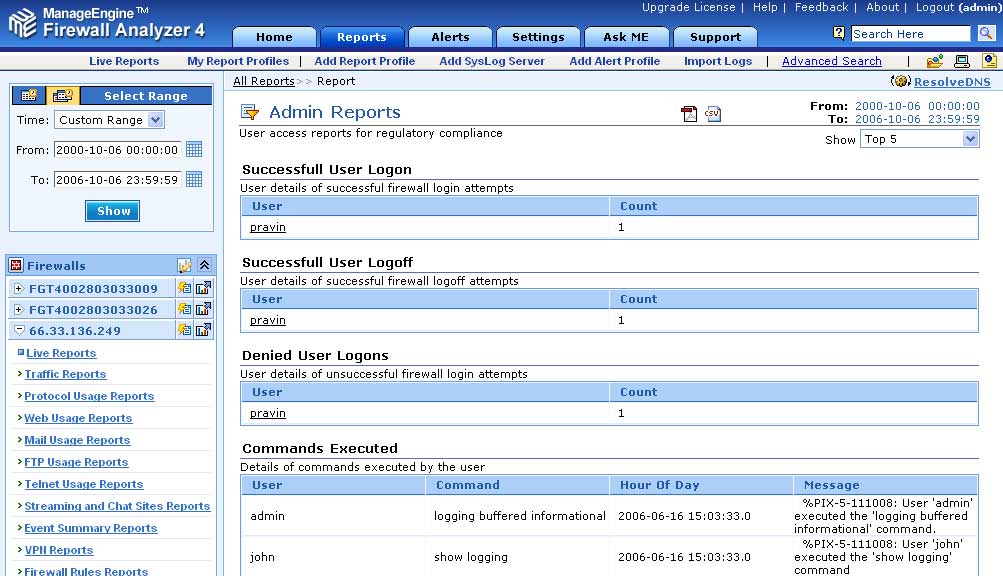Switch to the first time-range mode tab

(28, 96)
